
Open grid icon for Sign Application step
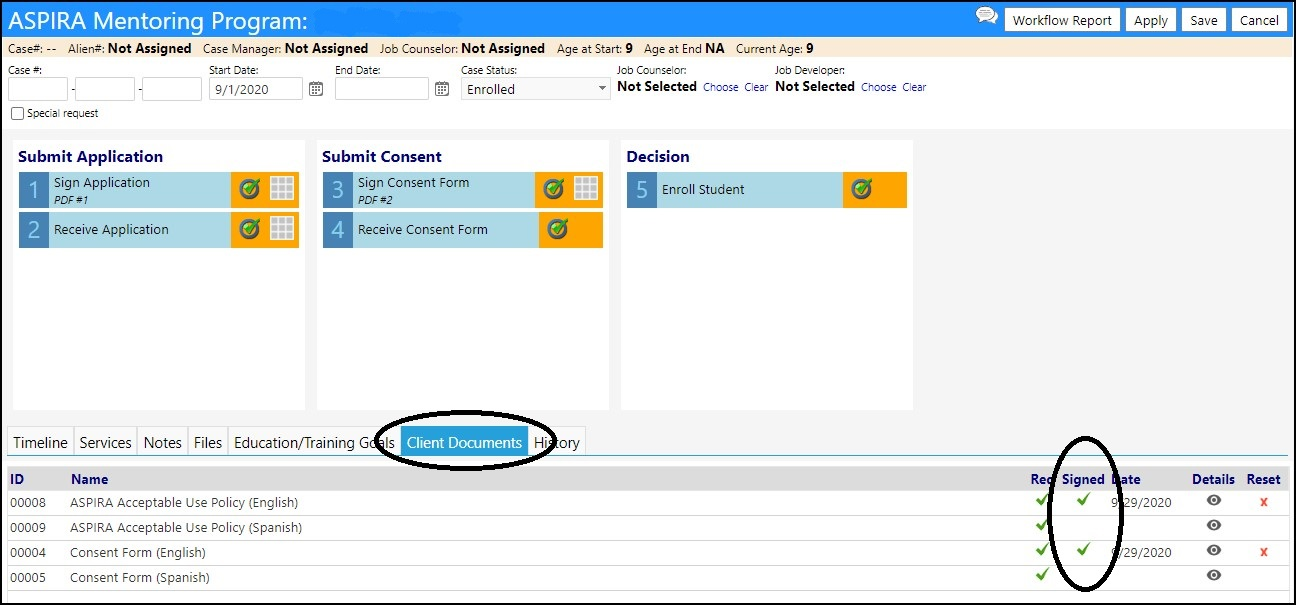click(x=282, y=188)
